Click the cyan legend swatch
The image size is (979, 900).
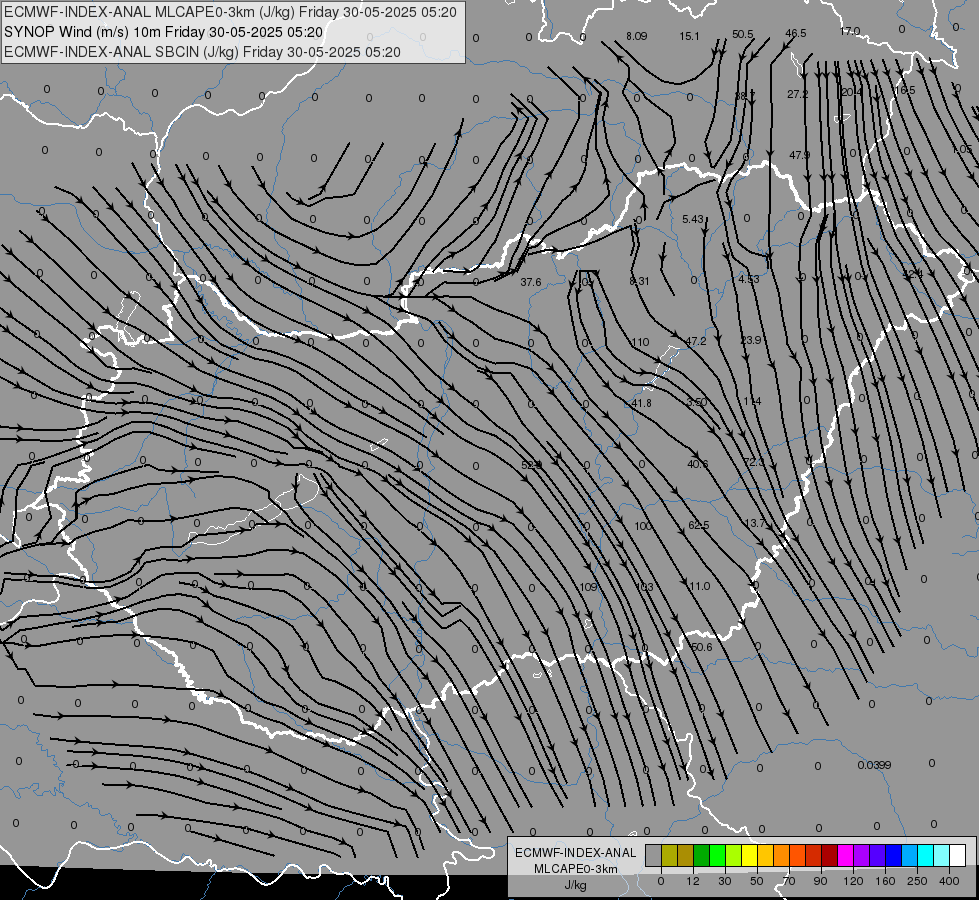pos(926,856)
